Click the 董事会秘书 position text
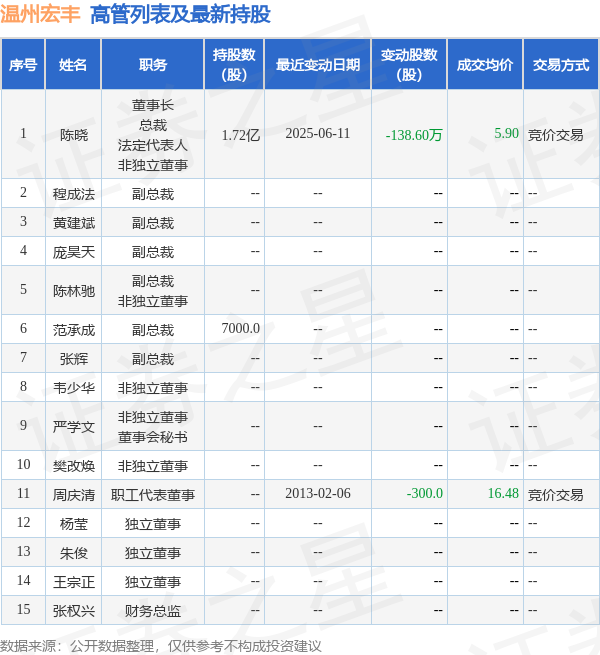 (x=153, y=437)
